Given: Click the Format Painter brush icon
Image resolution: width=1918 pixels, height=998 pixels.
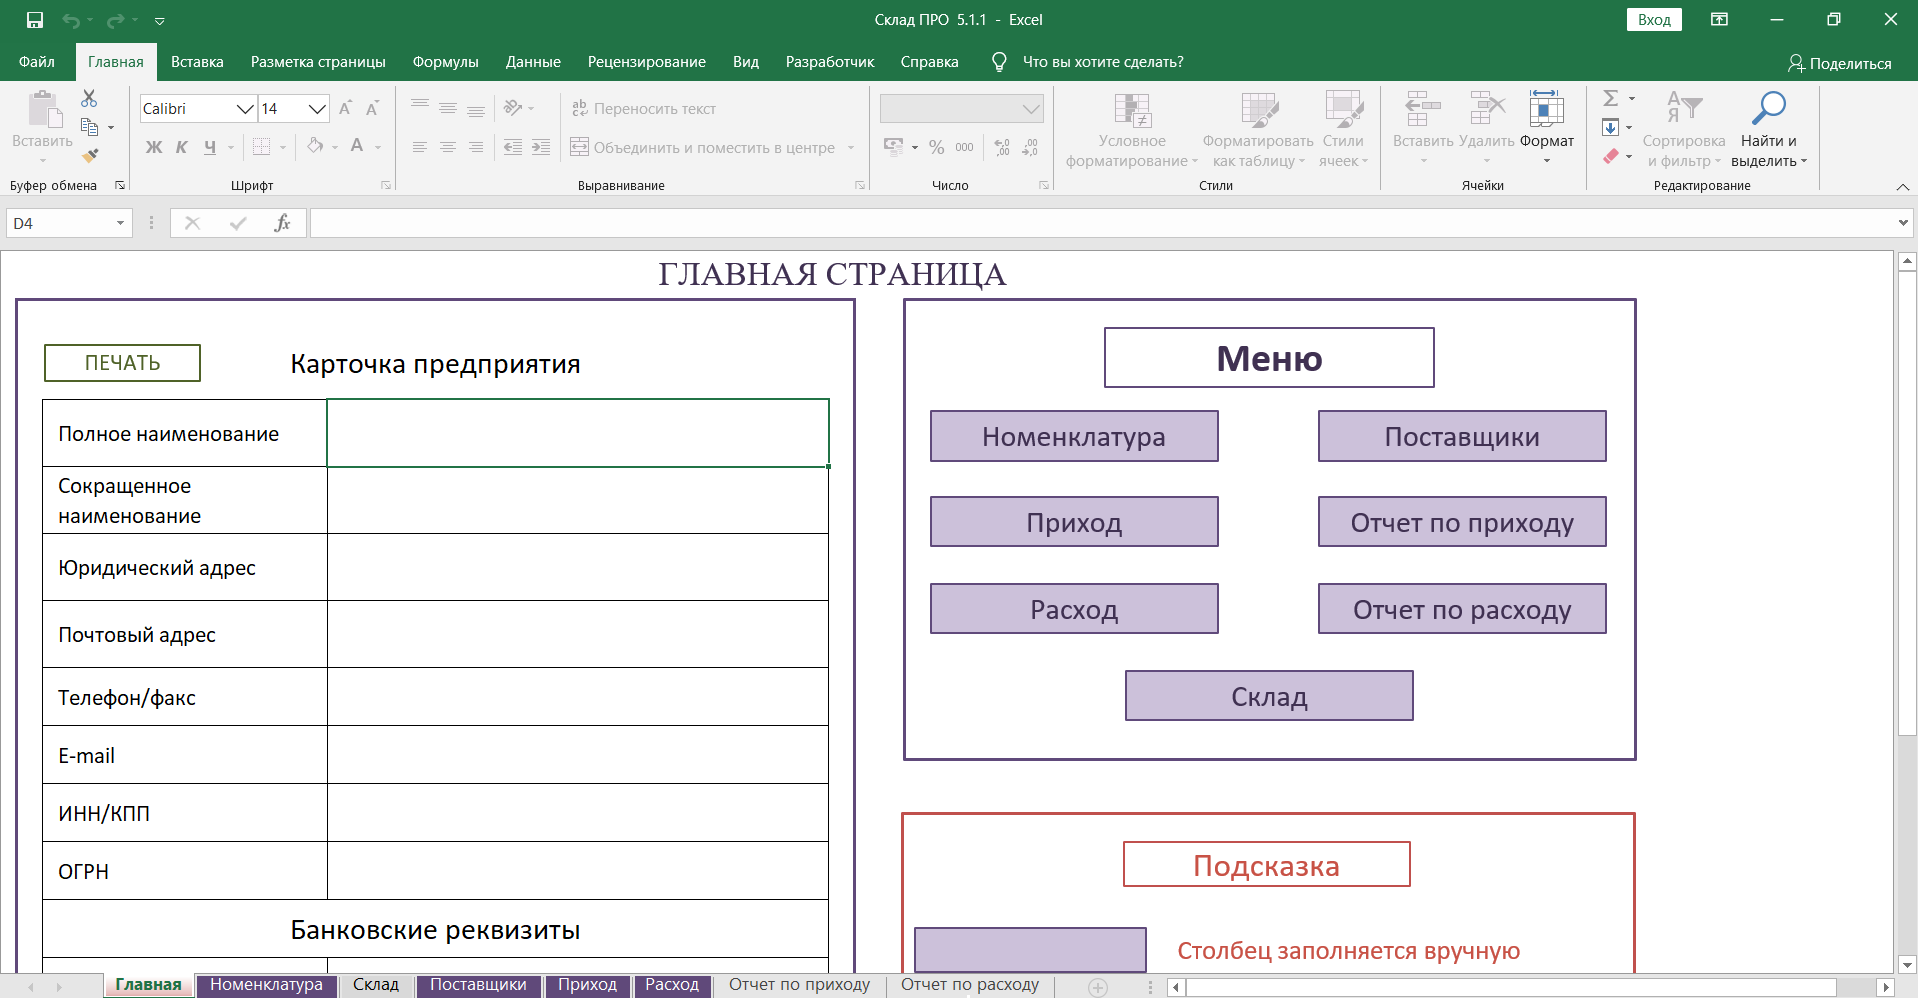Looking at the screenshot, I should [90, 155].
